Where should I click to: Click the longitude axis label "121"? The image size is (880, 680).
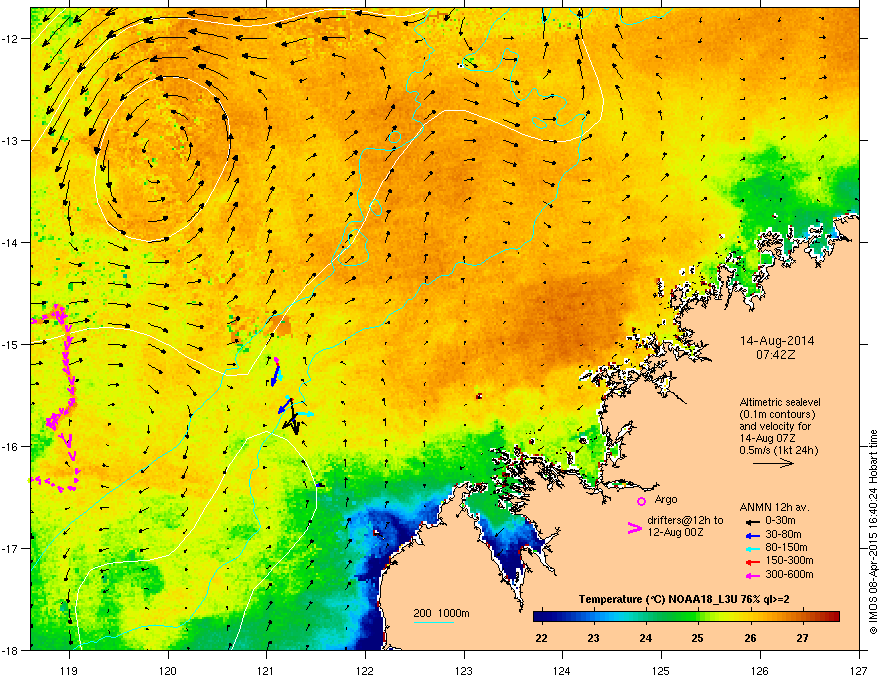(266, 670)
